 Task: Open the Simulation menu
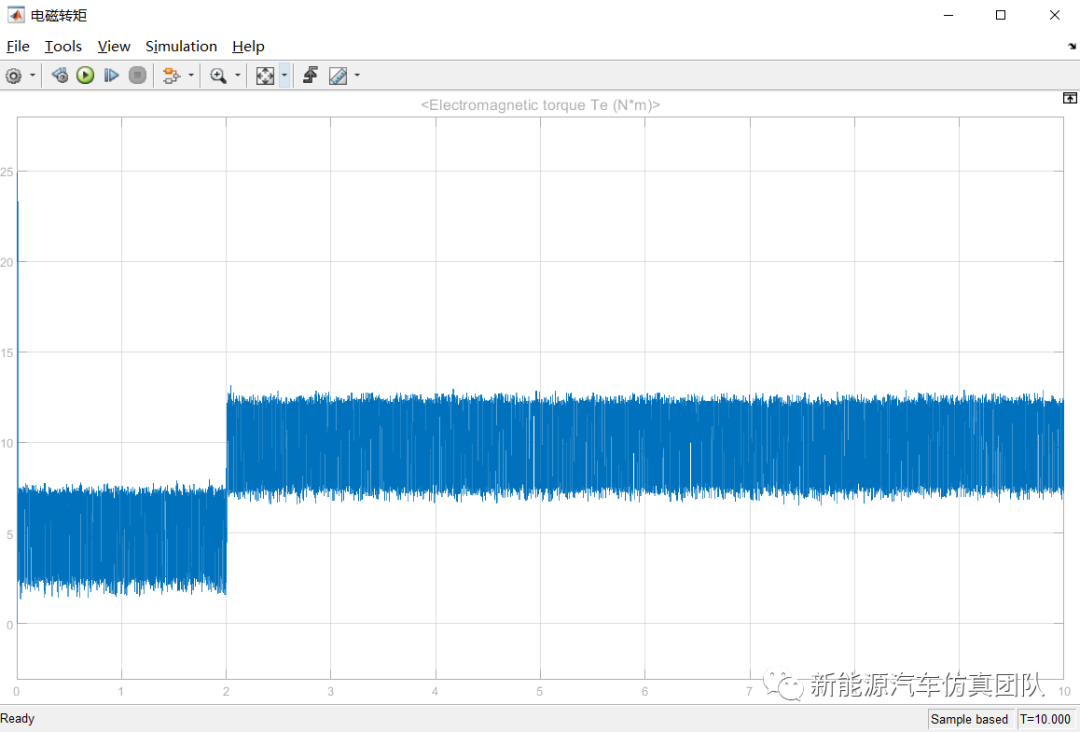[x=181, y=46]
